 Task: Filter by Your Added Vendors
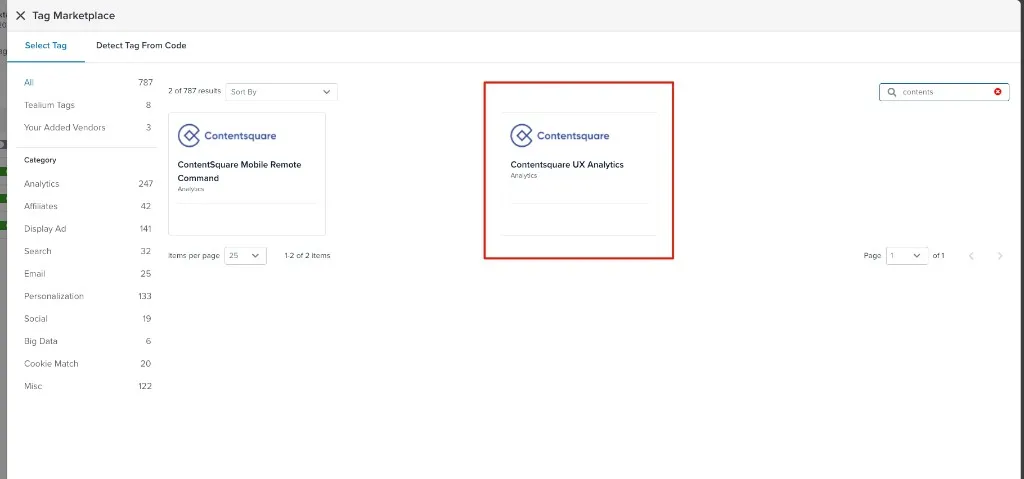click(64, 127)
